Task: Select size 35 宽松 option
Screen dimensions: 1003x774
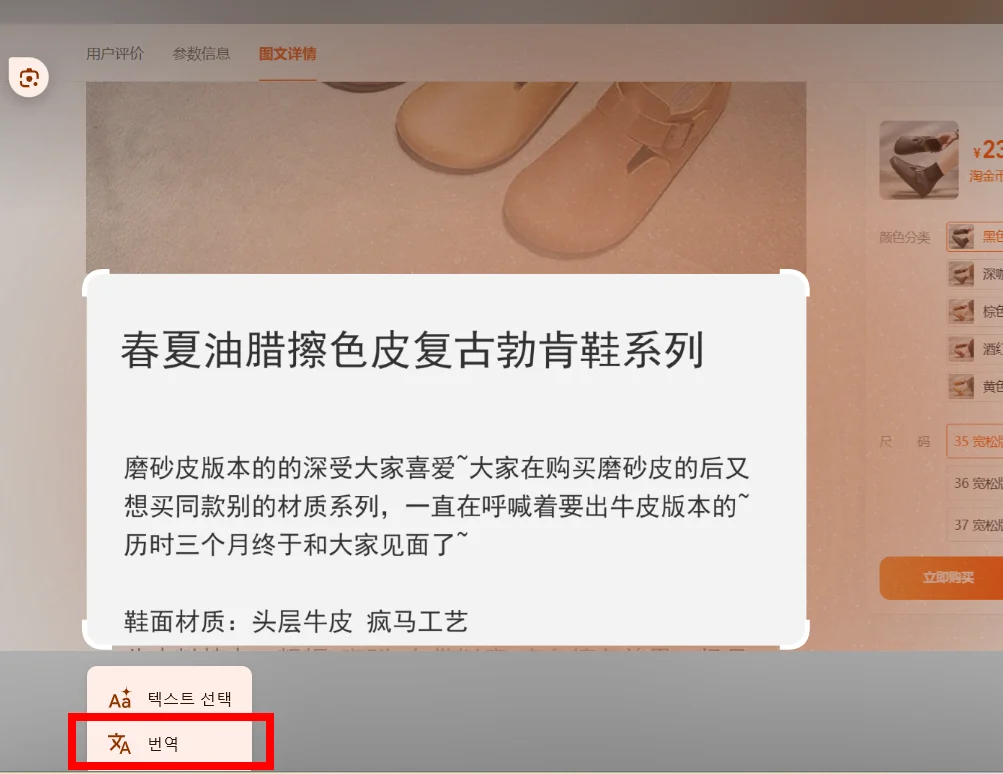Action: pos(975,441)
